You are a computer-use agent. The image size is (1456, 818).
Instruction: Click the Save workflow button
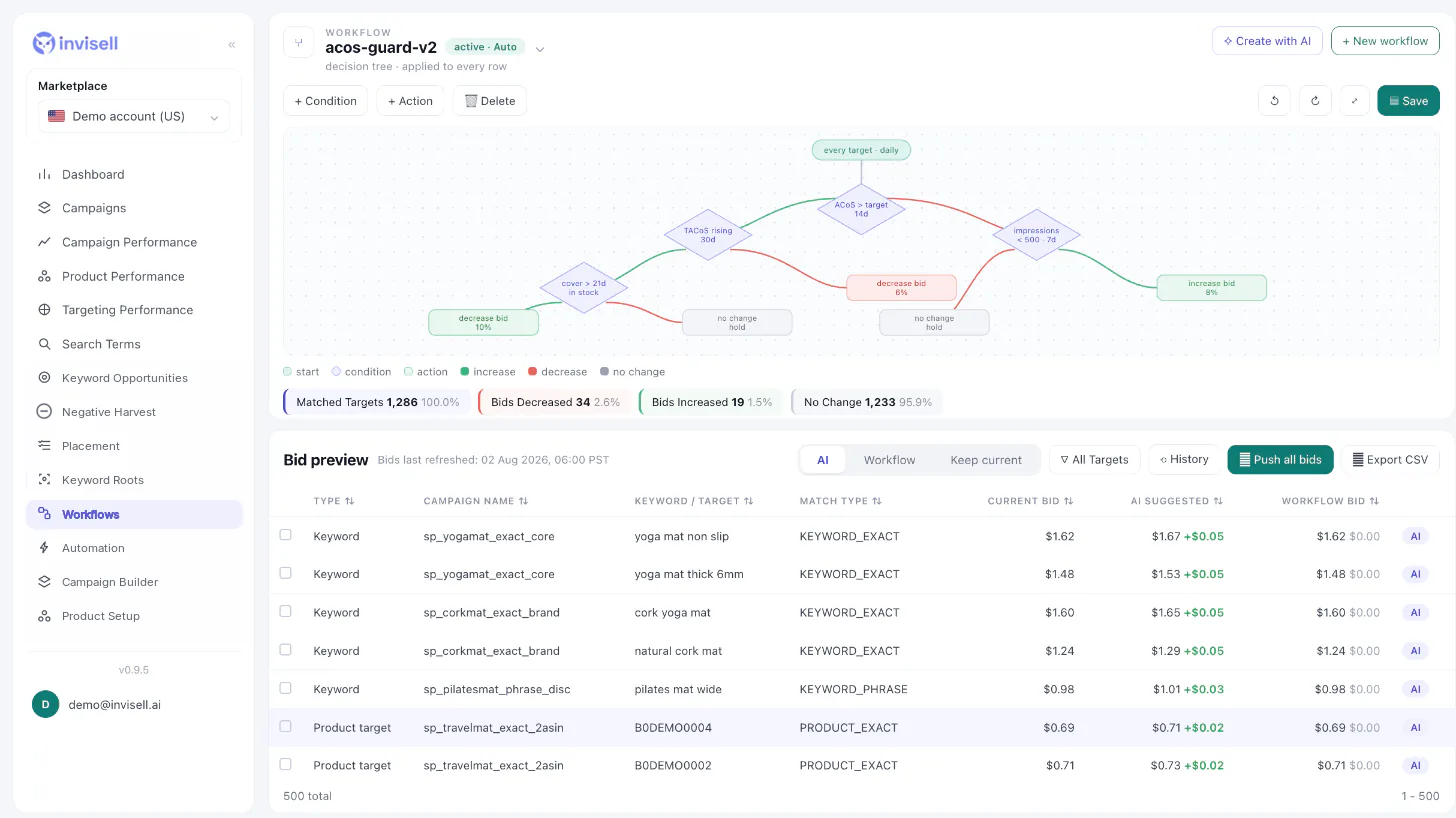1408,100
